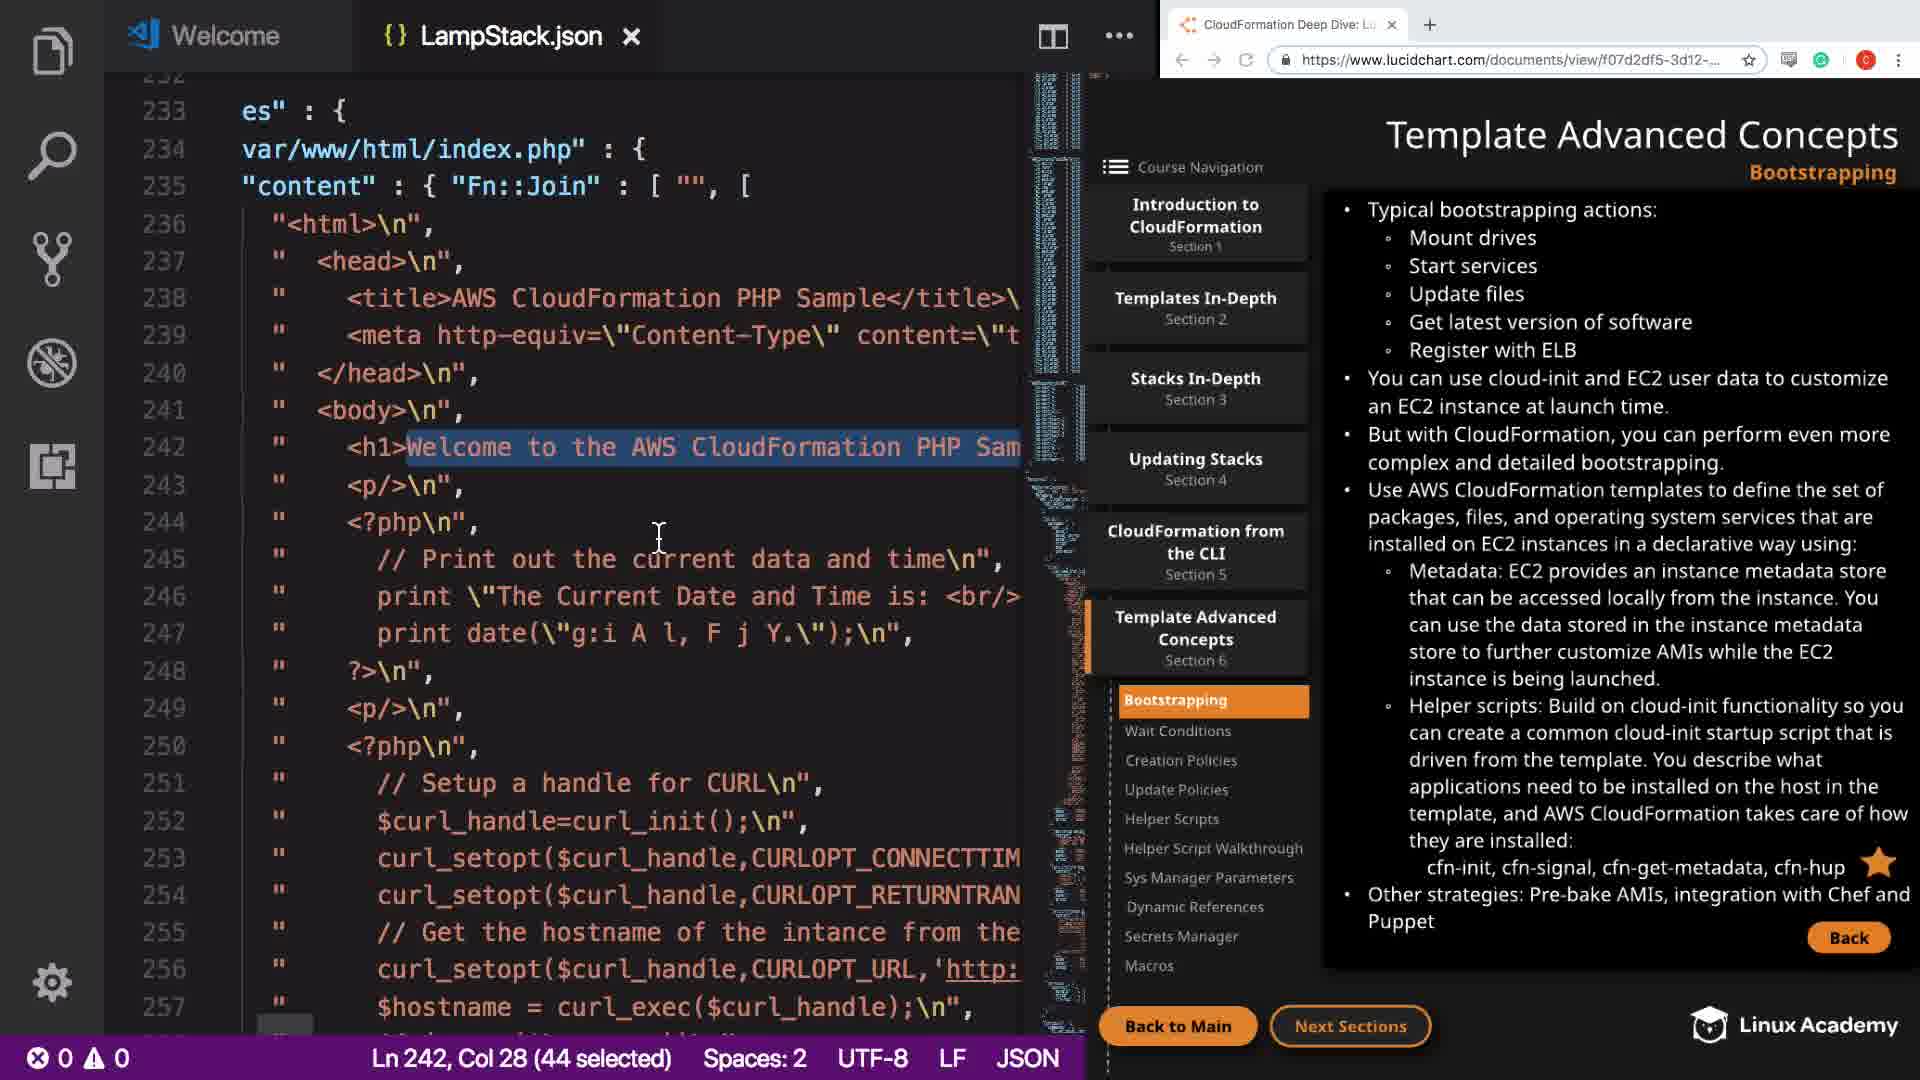Close the LampStack.json tab
Viewport: 1920px width, 1080px height.
click(631, 37)
